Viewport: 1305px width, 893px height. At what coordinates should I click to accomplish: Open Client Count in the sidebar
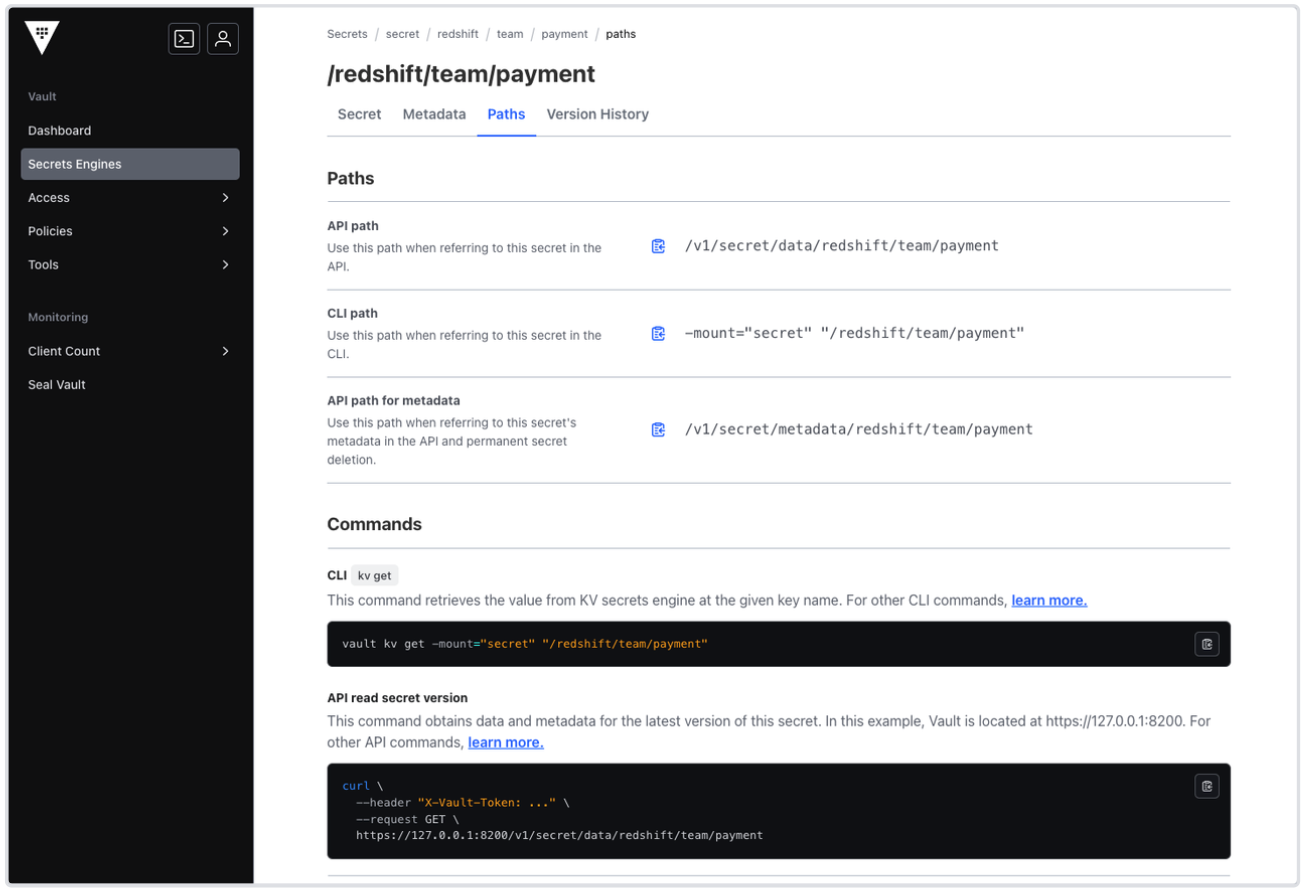[130, 351]
